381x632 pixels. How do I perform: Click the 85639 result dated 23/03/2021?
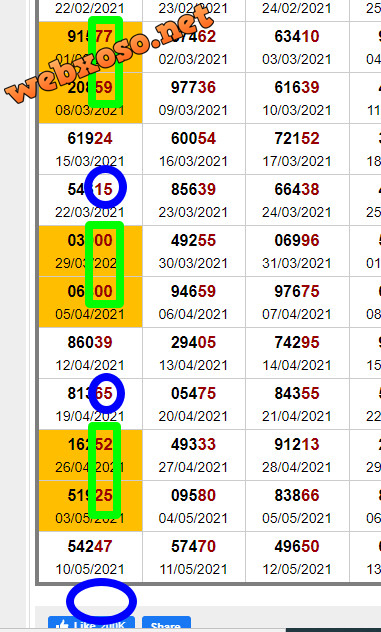click(x=194, y=200)
